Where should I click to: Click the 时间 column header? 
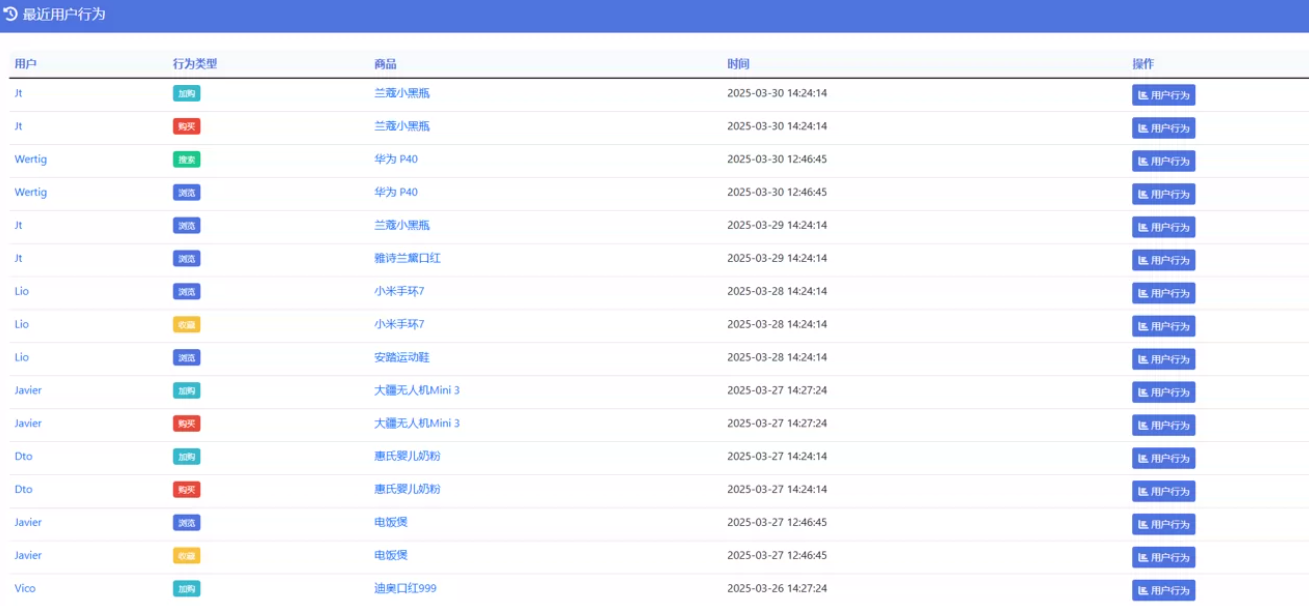coord(738,64)
